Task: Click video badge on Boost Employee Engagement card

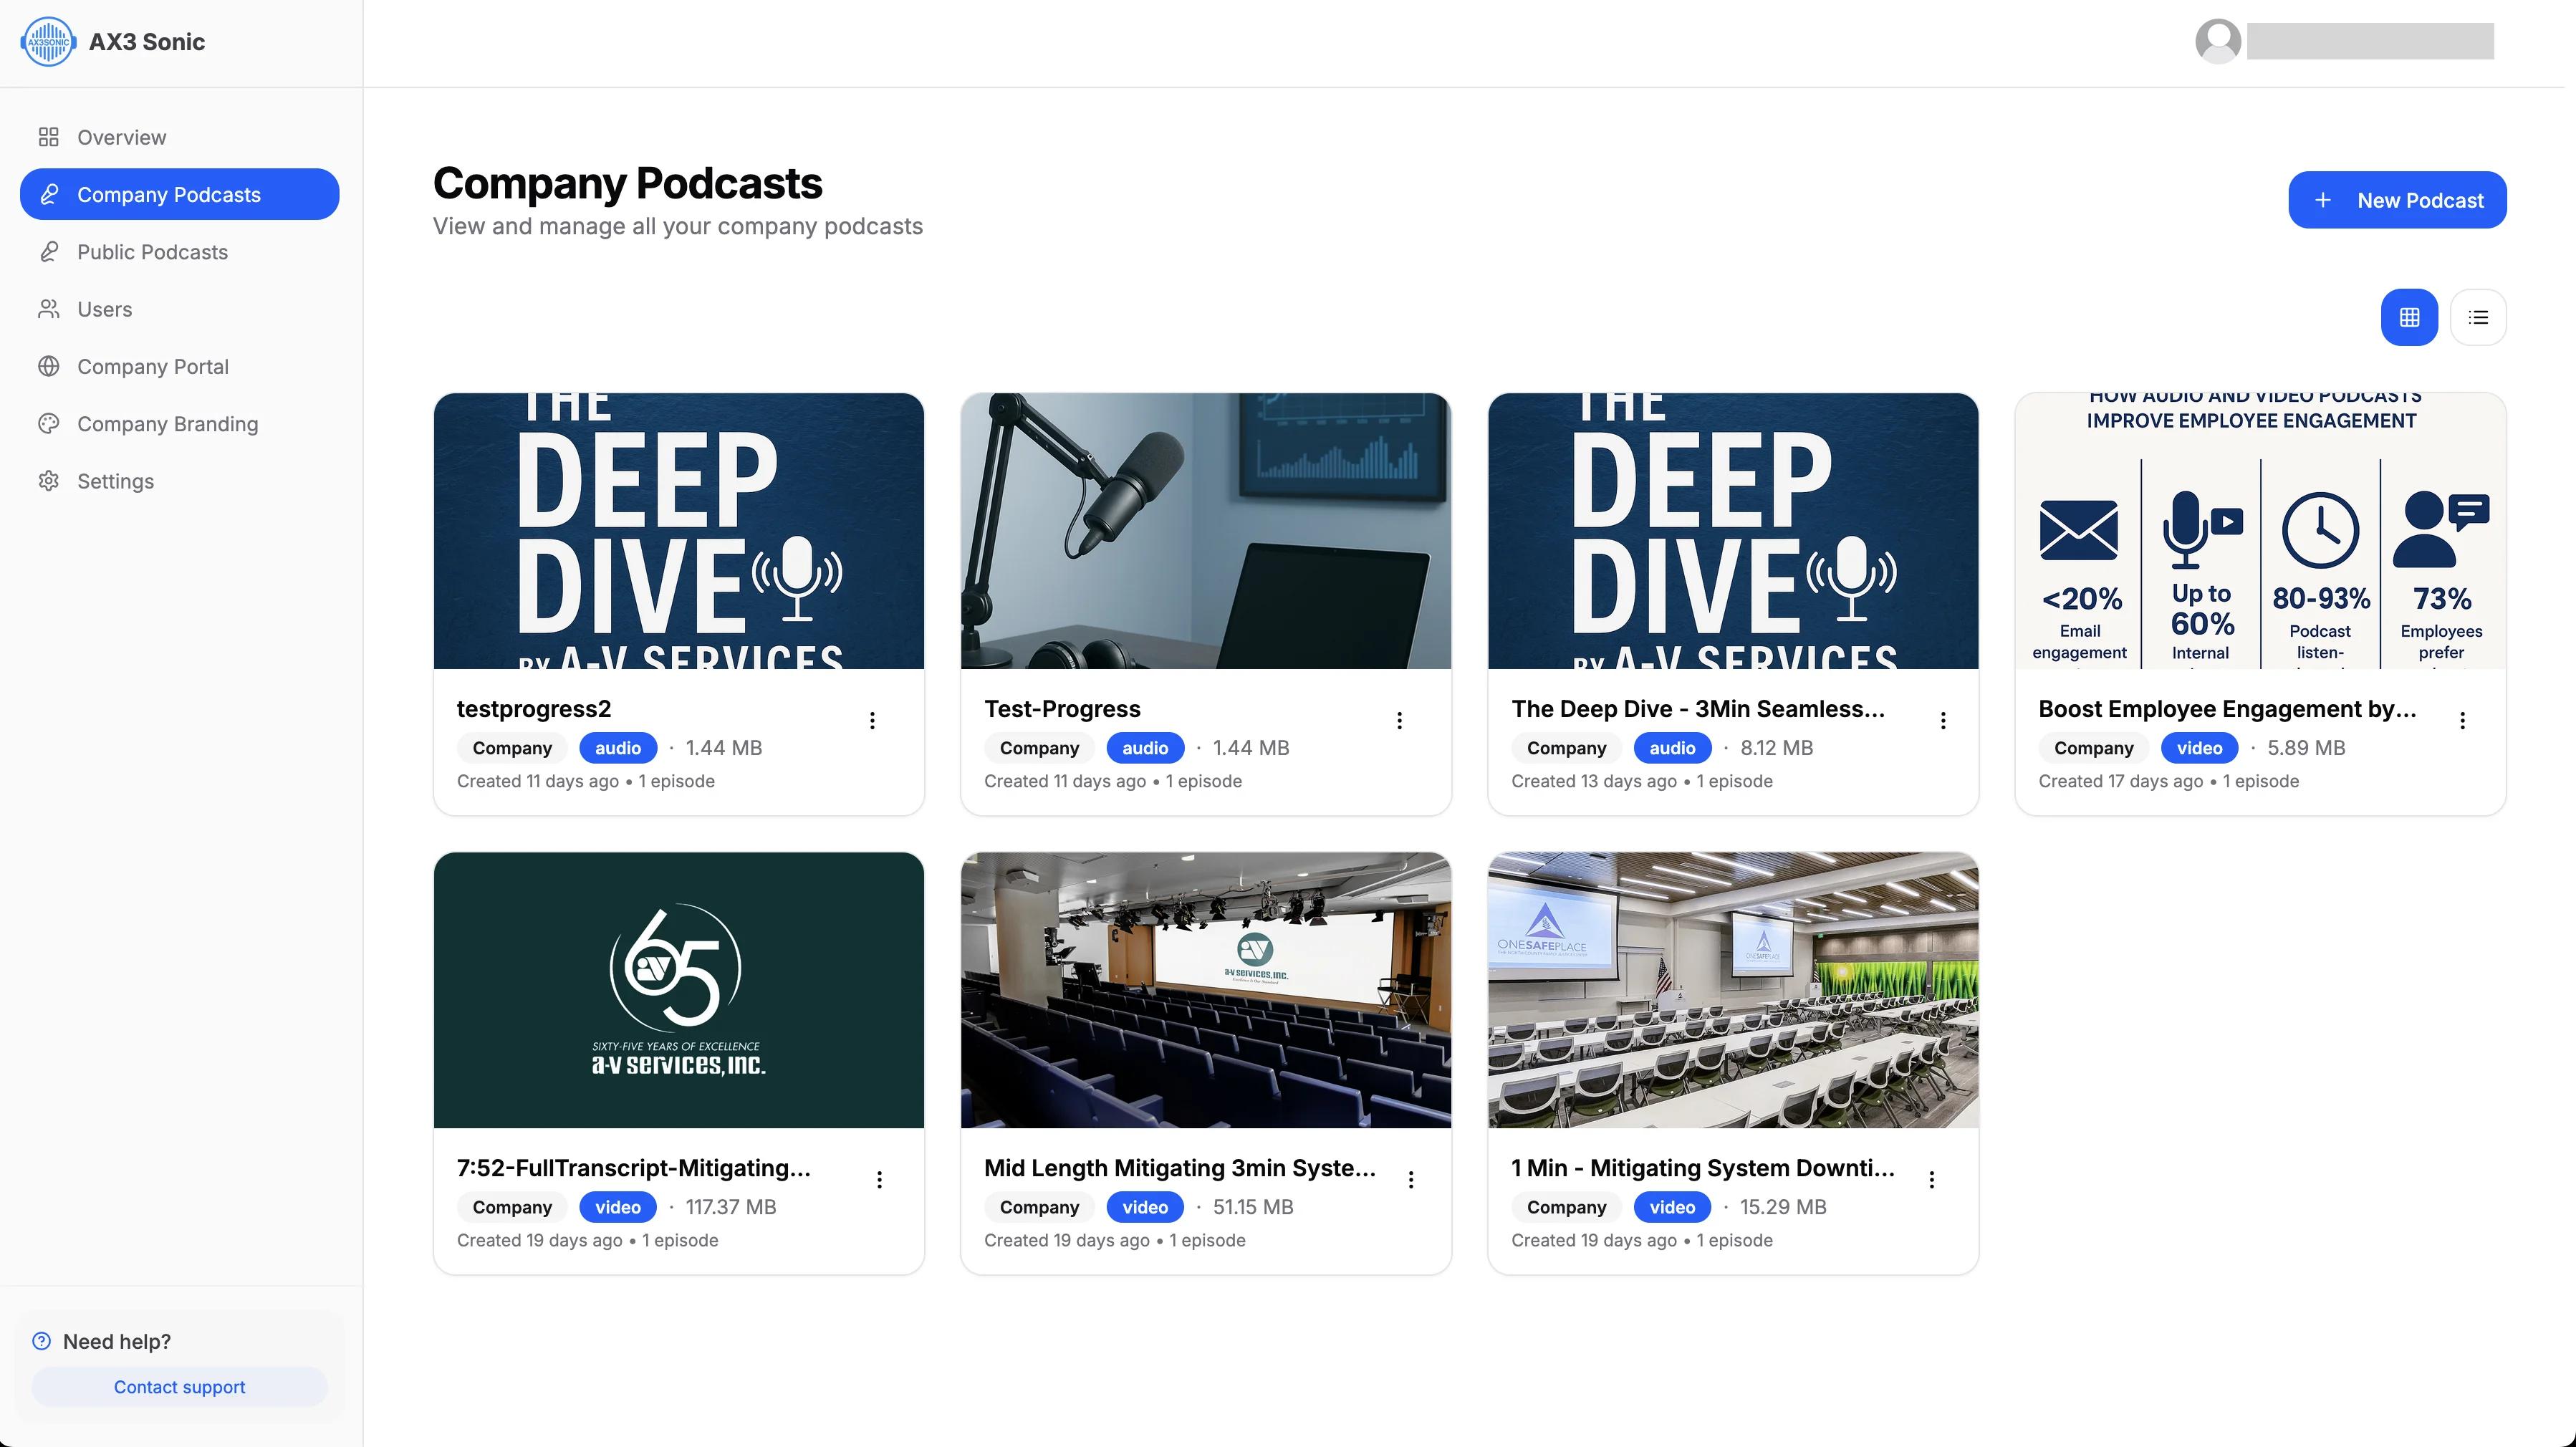Action: pos(2199,748)
